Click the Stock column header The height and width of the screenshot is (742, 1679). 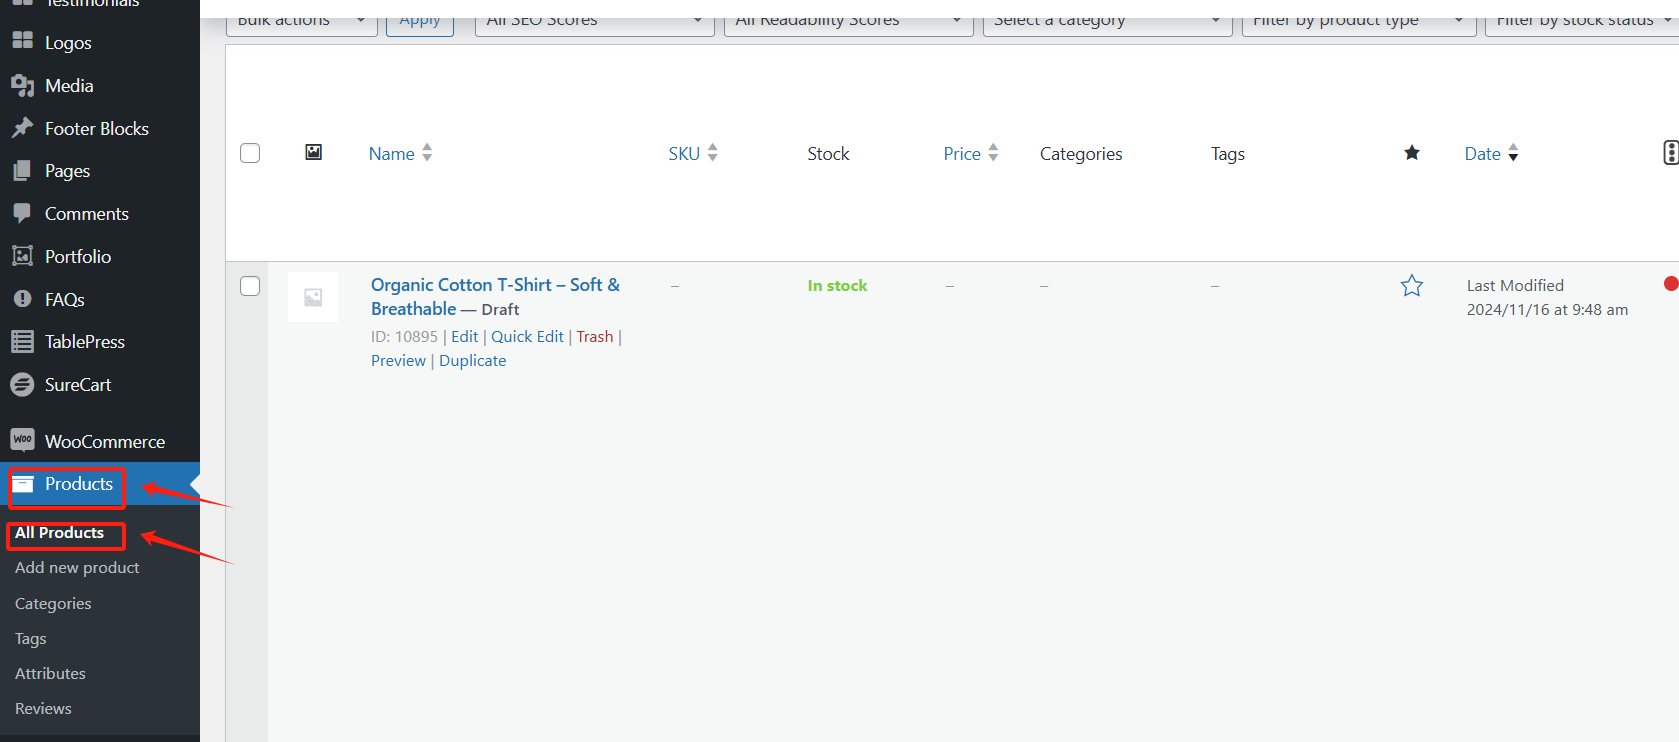pos(828,154)
